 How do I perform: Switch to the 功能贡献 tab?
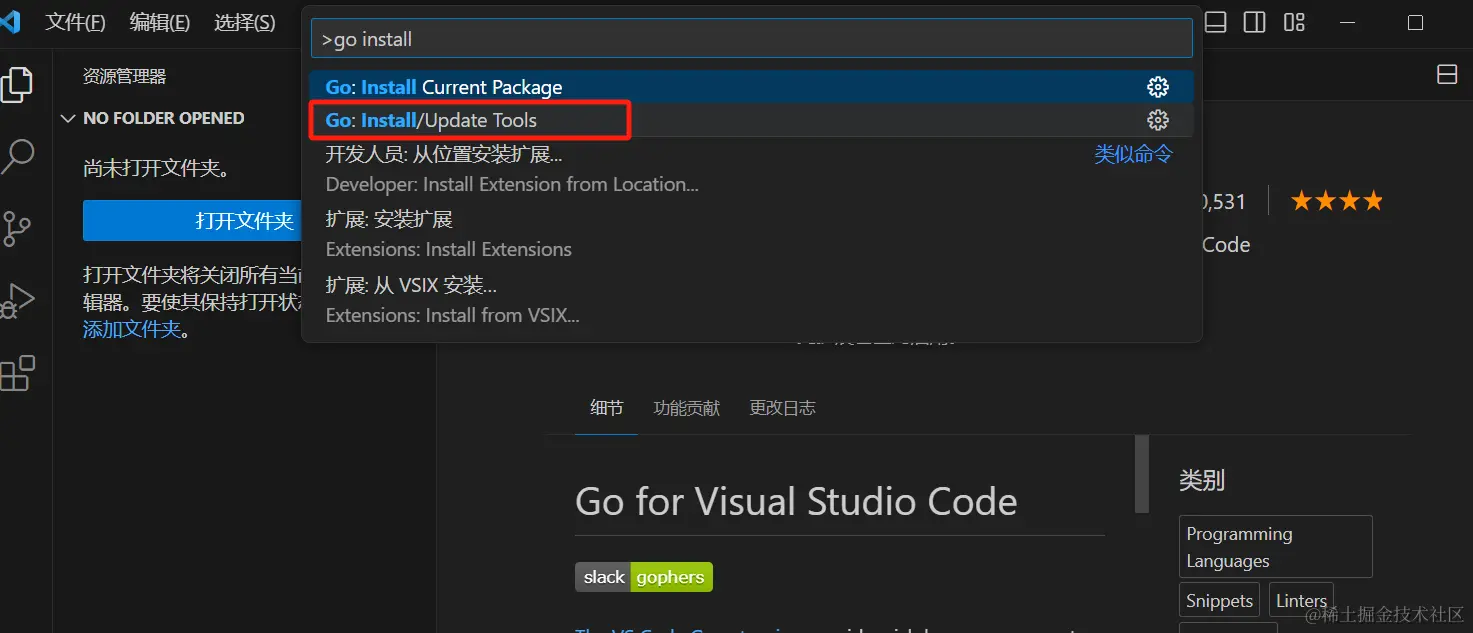[686, 408]
